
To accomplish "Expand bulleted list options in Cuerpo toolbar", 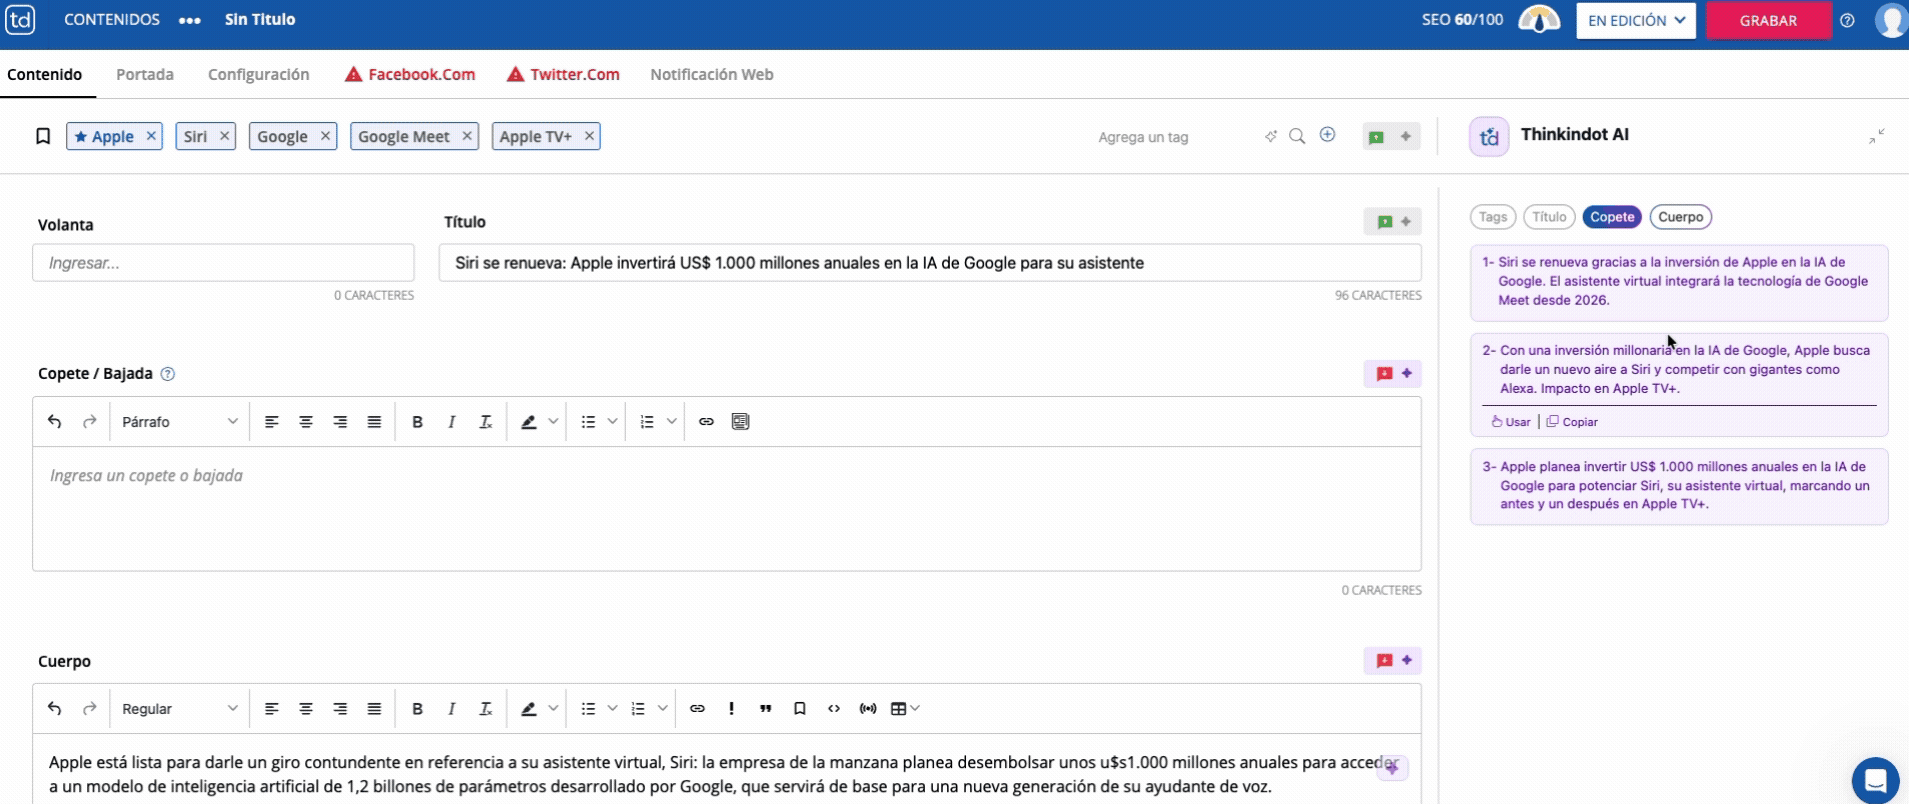I will click(613, 709).
